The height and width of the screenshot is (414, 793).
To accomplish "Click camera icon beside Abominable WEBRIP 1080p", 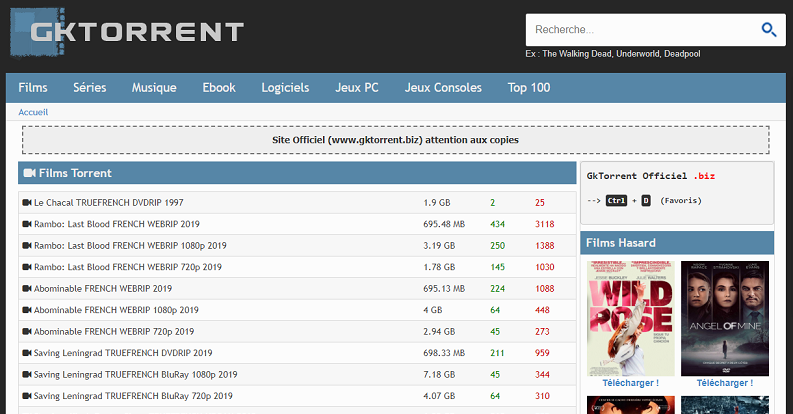I will click(27, 310).
